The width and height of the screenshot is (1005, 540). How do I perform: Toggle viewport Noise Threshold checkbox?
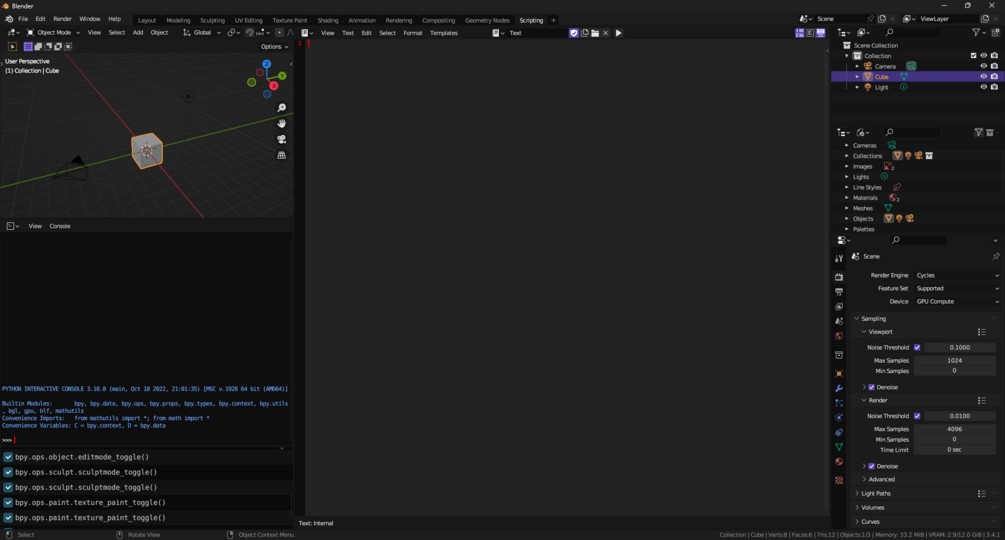tap(917, 347)
